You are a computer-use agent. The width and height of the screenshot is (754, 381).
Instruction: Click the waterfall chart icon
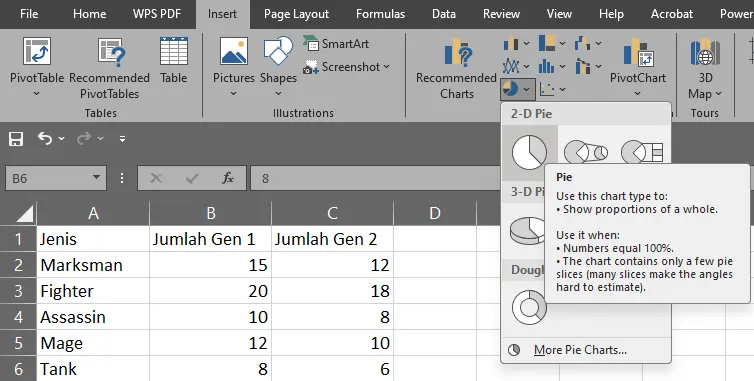click(x=582, y=44)
